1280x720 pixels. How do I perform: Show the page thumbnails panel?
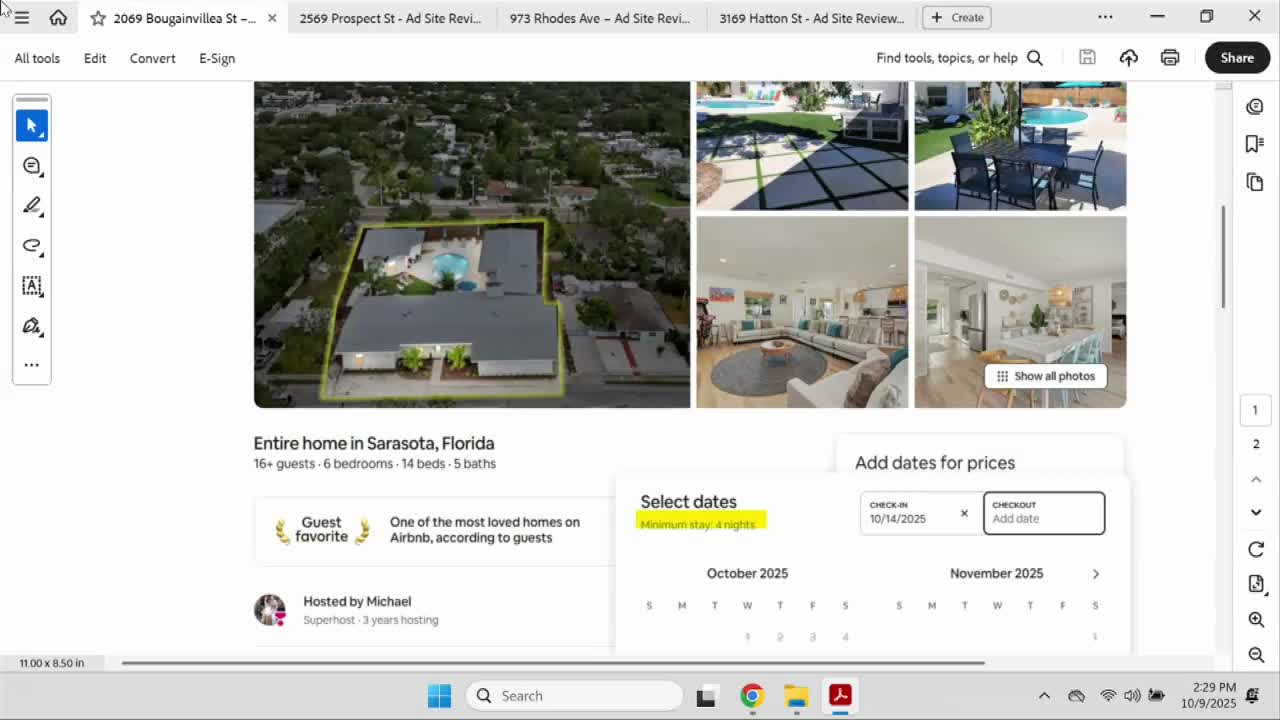coord(1255,181)
